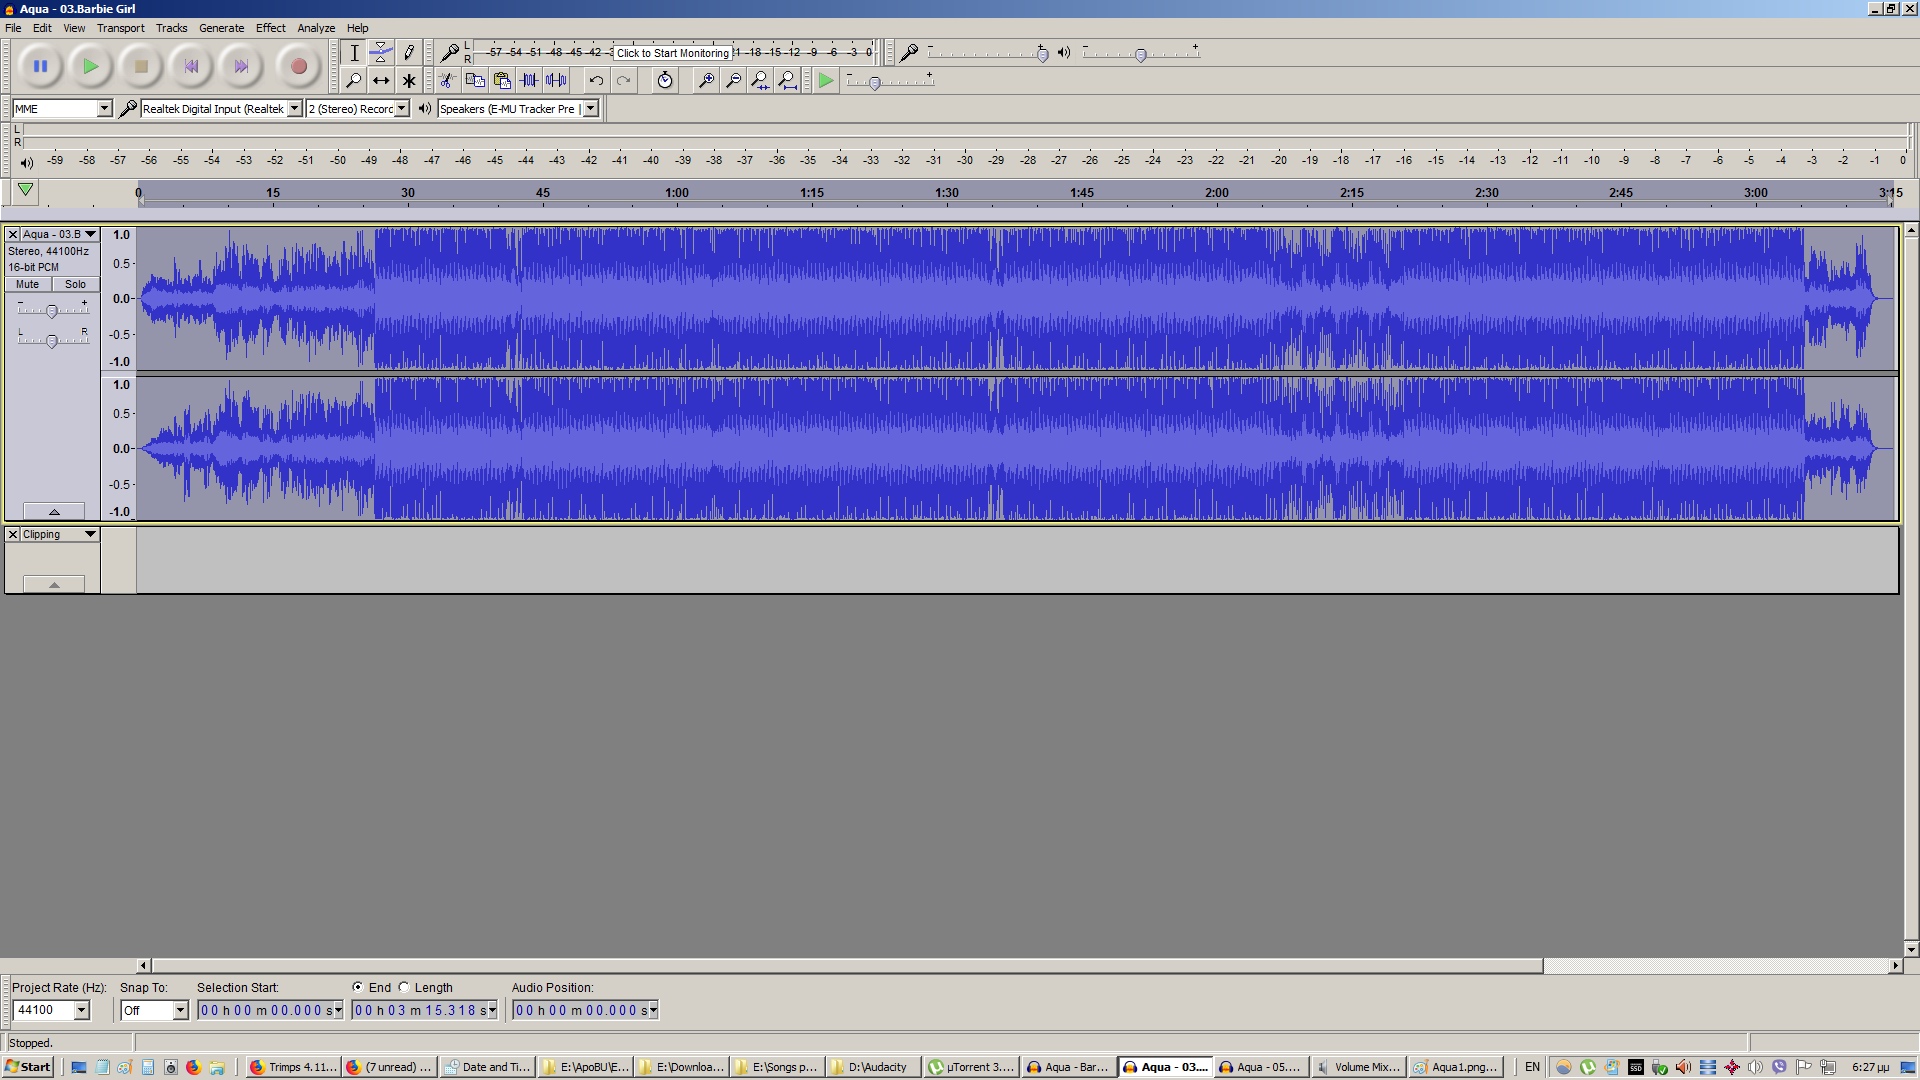
Task: Select the Selection (I-beam) tool
Action: (354, 53)
